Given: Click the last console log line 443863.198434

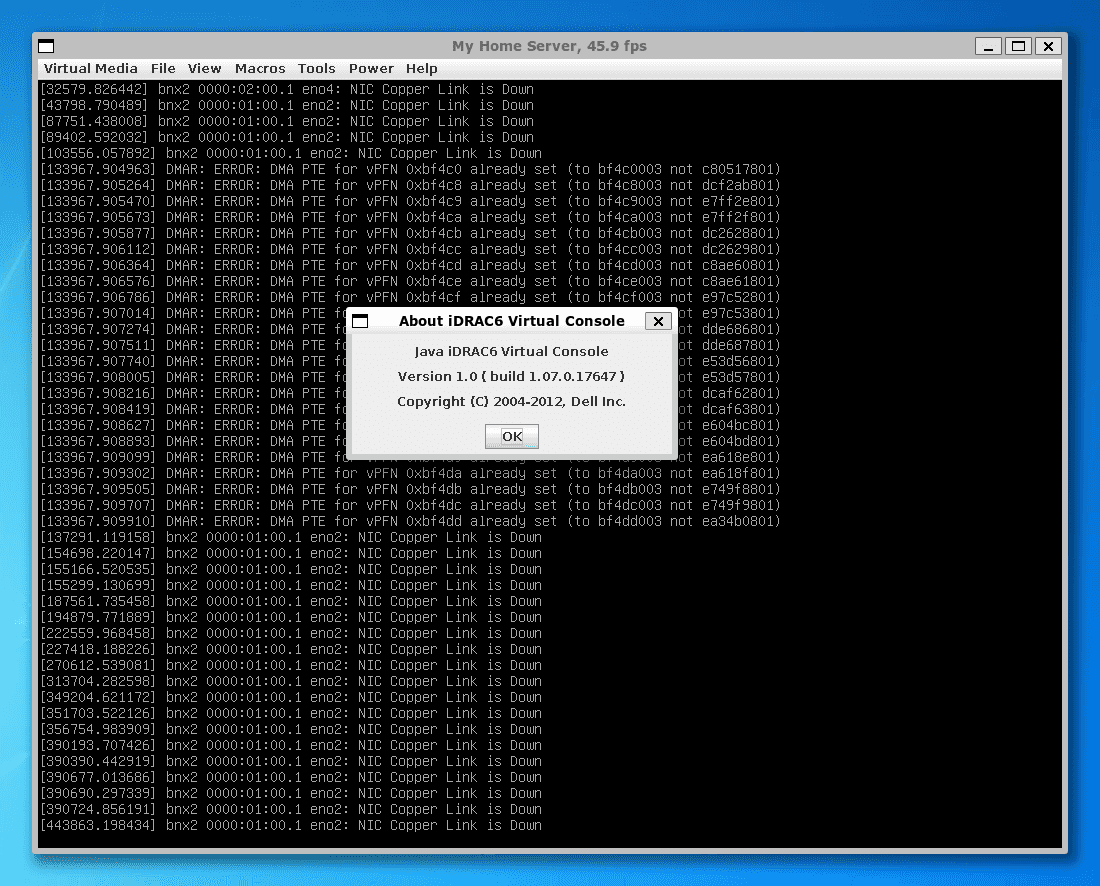Looking at the screenshot, I should pos(290,825).
